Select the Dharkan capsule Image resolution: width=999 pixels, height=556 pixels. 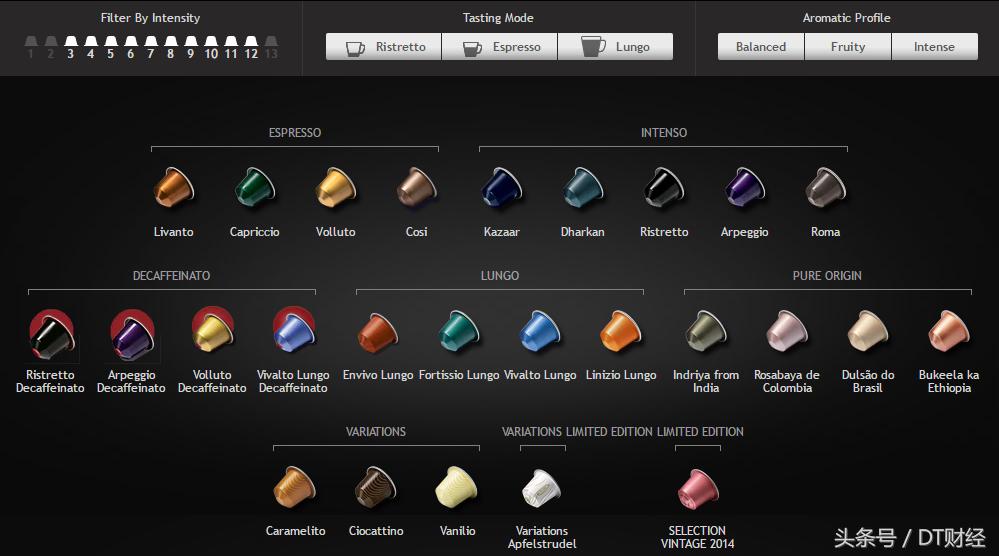(582, 187)
